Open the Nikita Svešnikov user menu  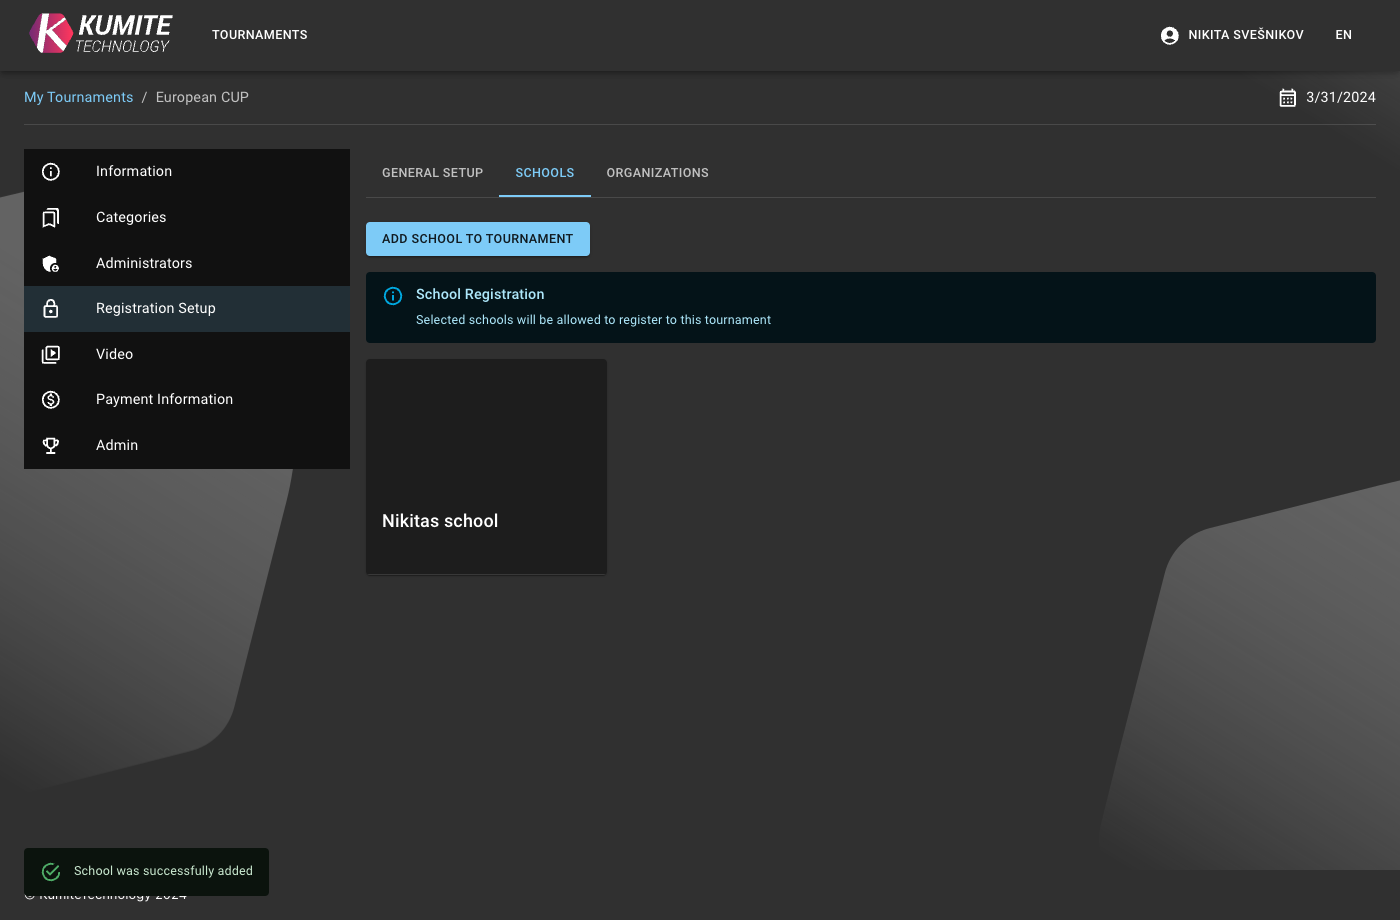coord(1245,35)
